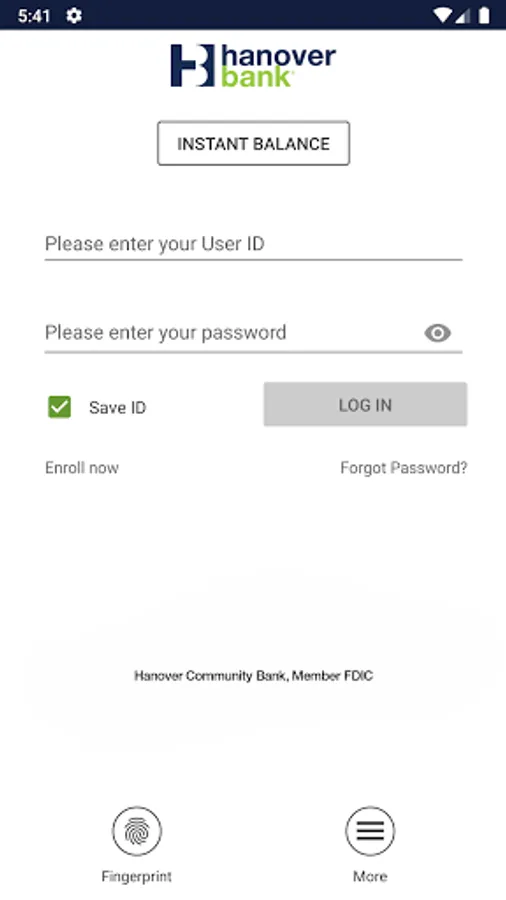Tap the Save ID label
This screenshot has width=506, height=900.
click(x=118, y=408)
